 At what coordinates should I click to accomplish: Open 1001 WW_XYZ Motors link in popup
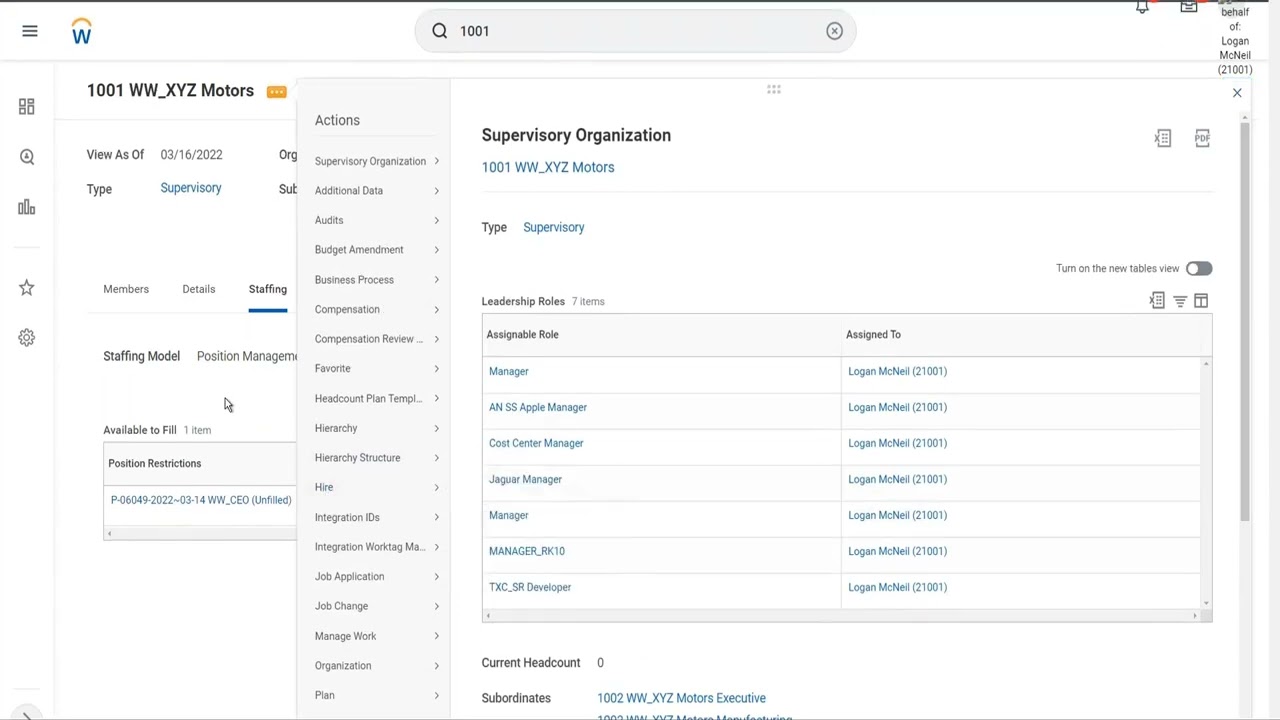coord(548,167)
